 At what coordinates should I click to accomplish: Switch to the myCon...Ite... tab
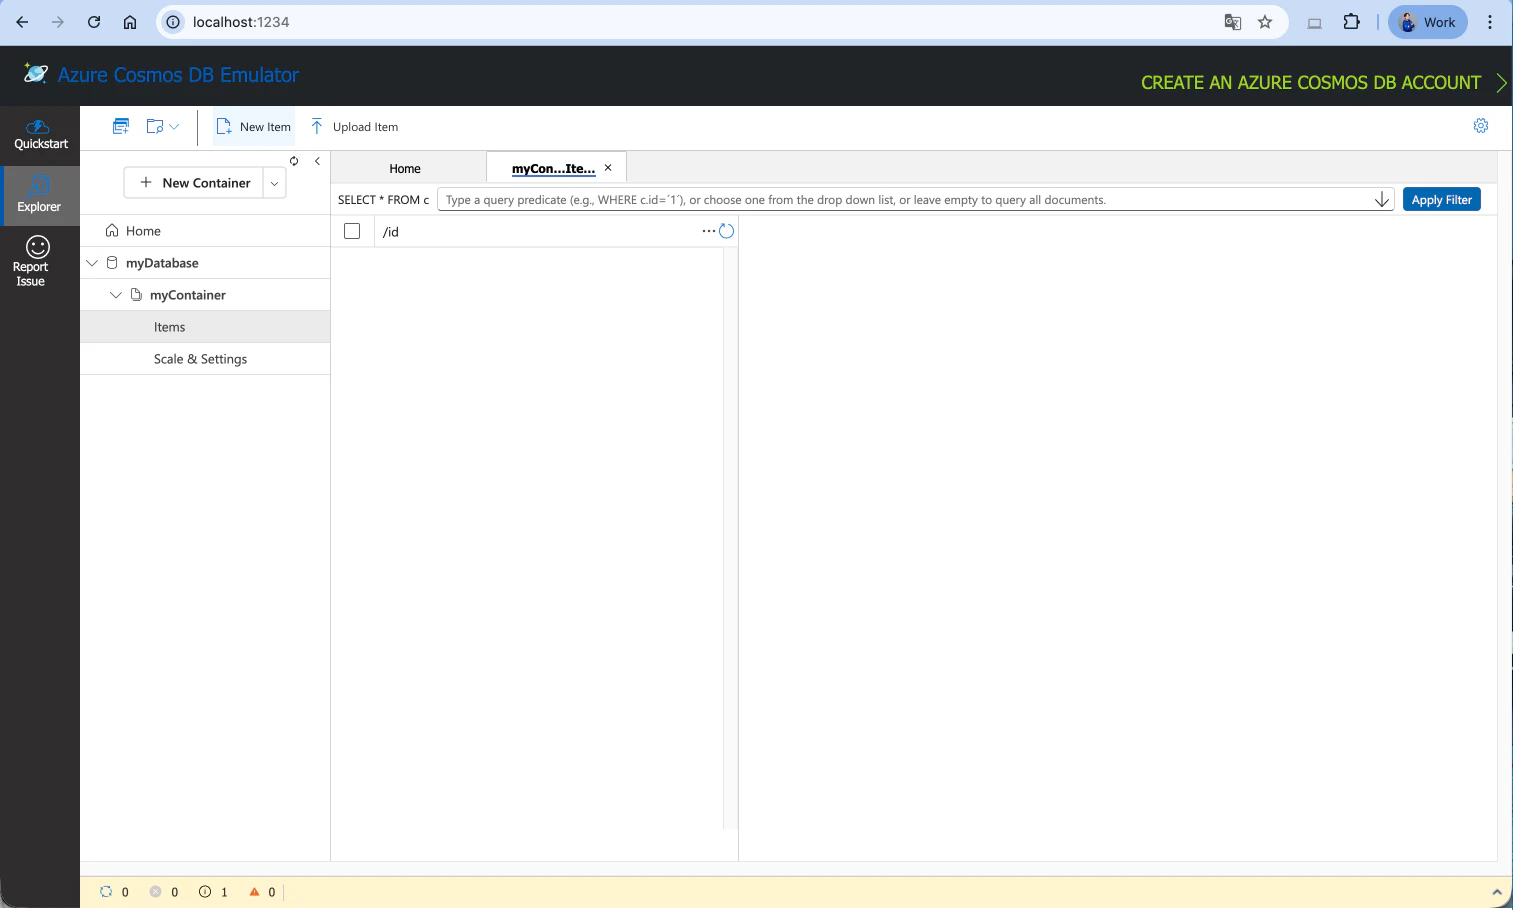pos(553,168)
